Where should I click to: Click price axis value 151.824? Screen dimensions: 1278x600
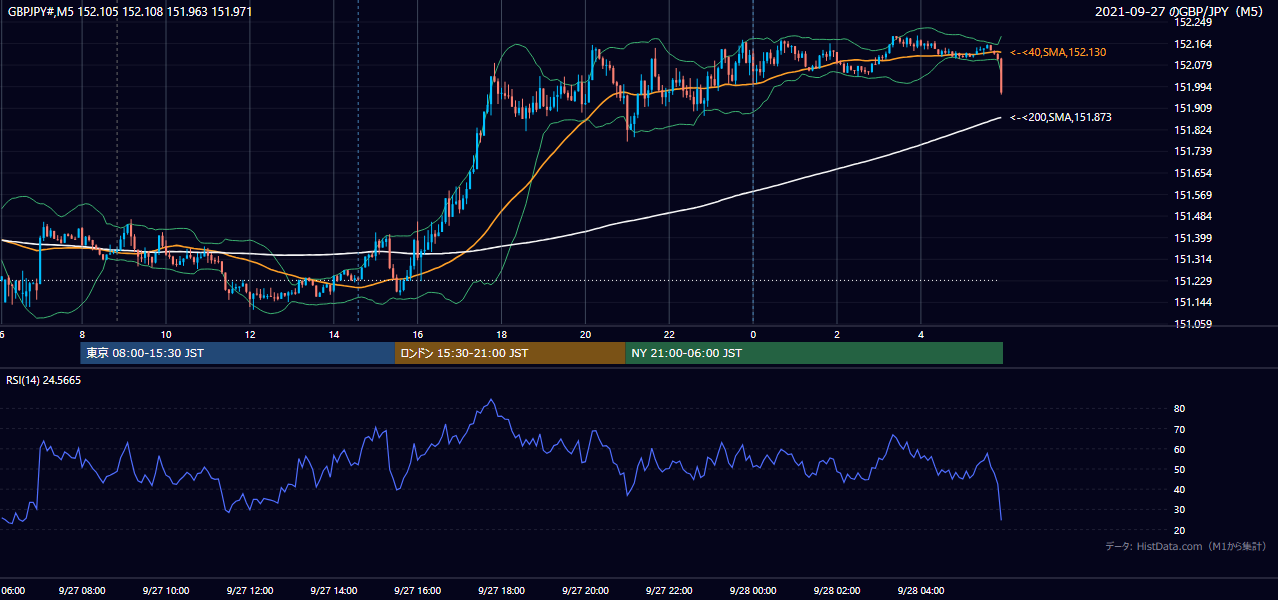(x=1192, y=130)
